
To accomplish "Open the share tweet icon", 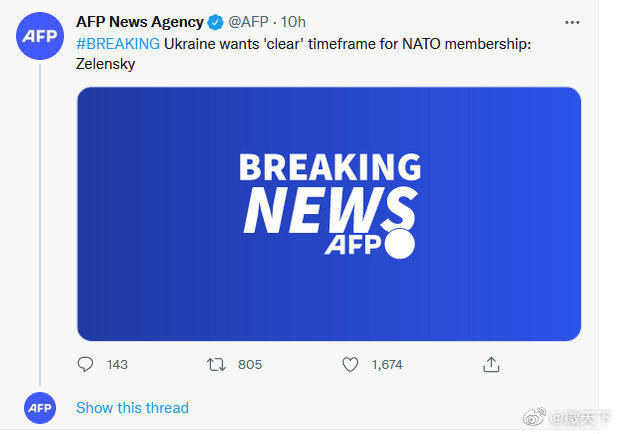I will click(491, 365).
